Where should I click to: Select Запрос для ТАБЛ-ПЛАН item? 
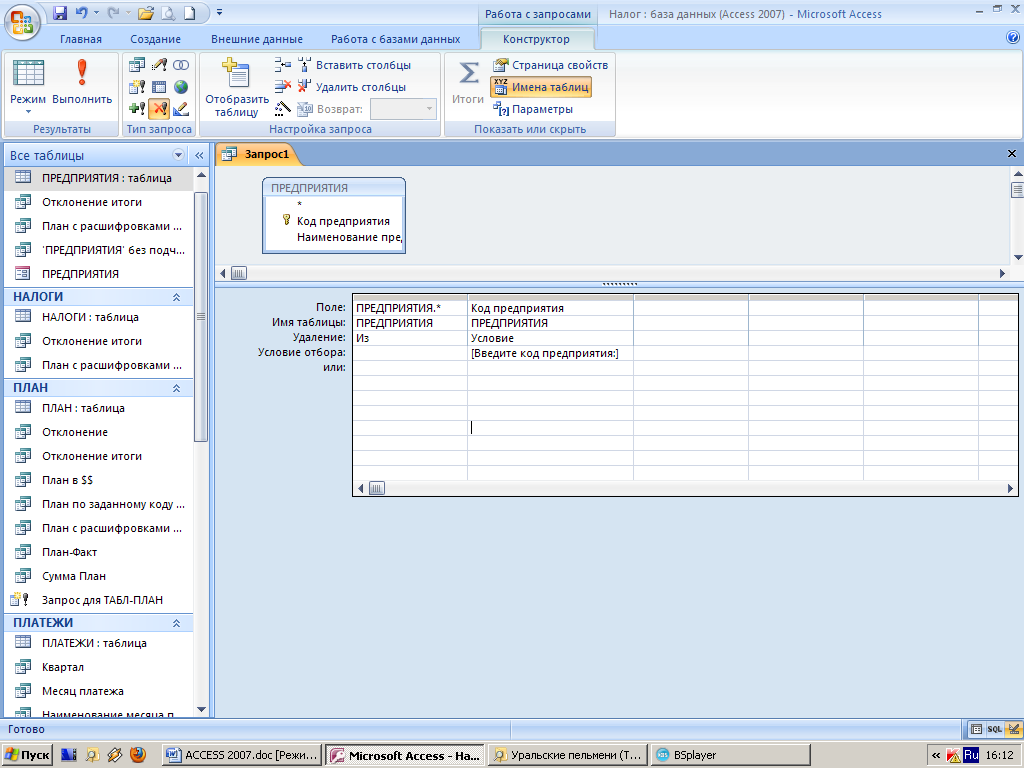99,600
